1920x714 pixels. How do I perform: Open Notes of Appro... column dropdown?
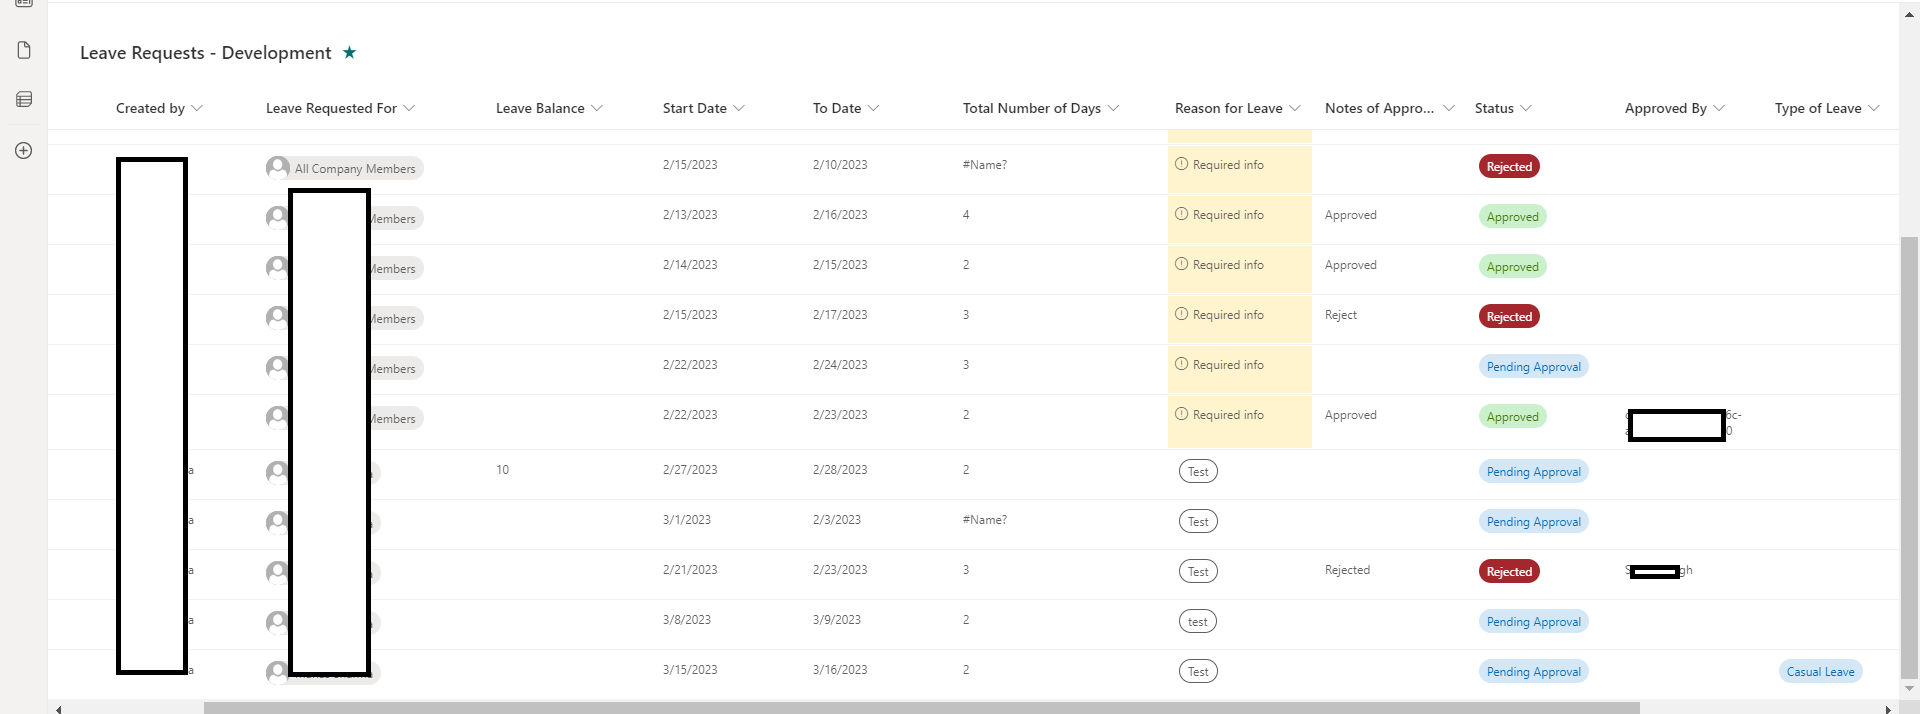[x=1449, y=108]
